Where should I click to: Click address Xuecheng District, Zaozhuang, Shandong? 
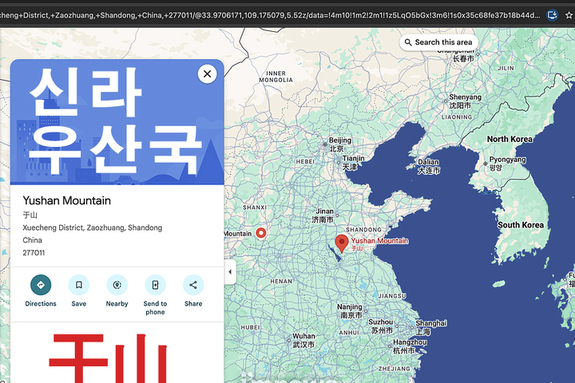coord(92,228)
